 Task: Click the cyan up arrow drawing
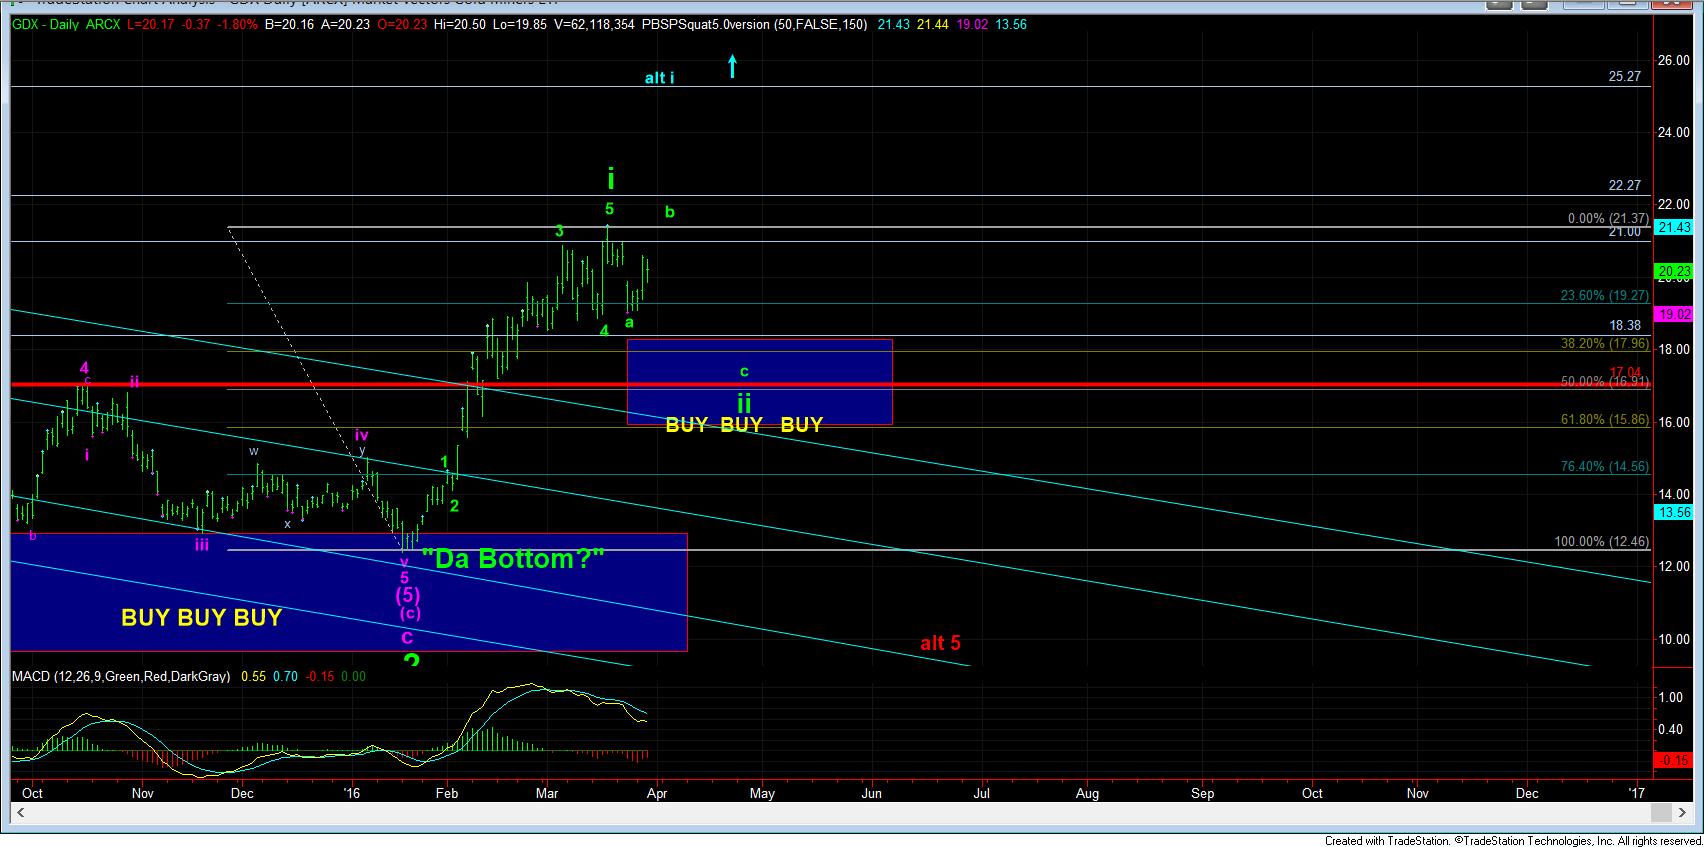tap(733, 66)
